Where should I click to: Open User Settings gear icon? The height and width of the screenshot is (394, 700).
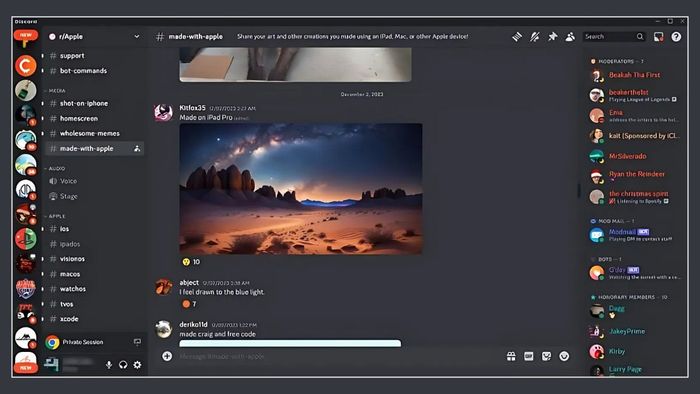pyautogui.click(x=138, y=365)
